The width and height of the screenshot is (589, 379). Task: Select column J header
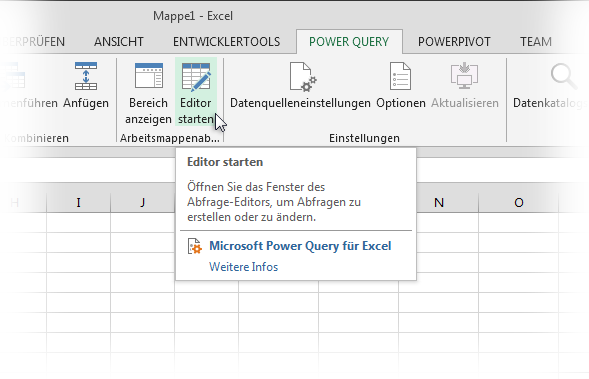click(x=142, y=203)
